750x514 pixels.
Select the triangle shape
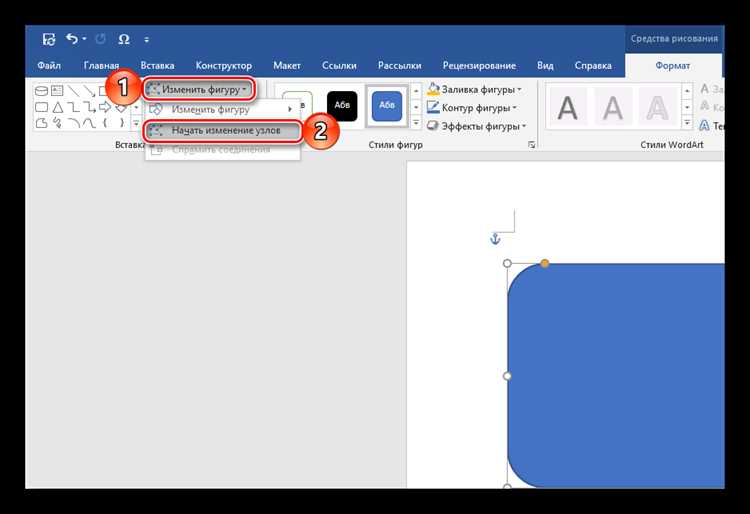57,107
